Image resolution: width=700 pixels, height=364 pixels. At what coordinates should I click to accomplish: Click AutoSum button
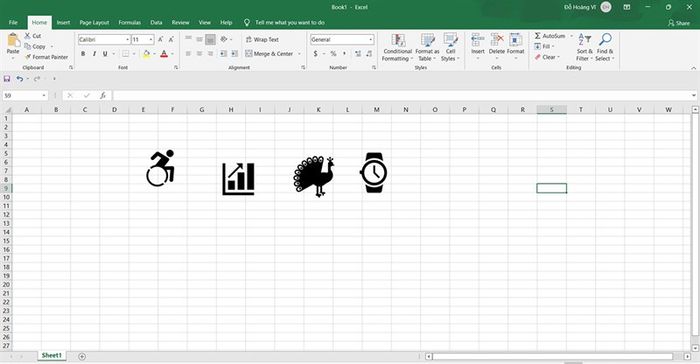550,36
